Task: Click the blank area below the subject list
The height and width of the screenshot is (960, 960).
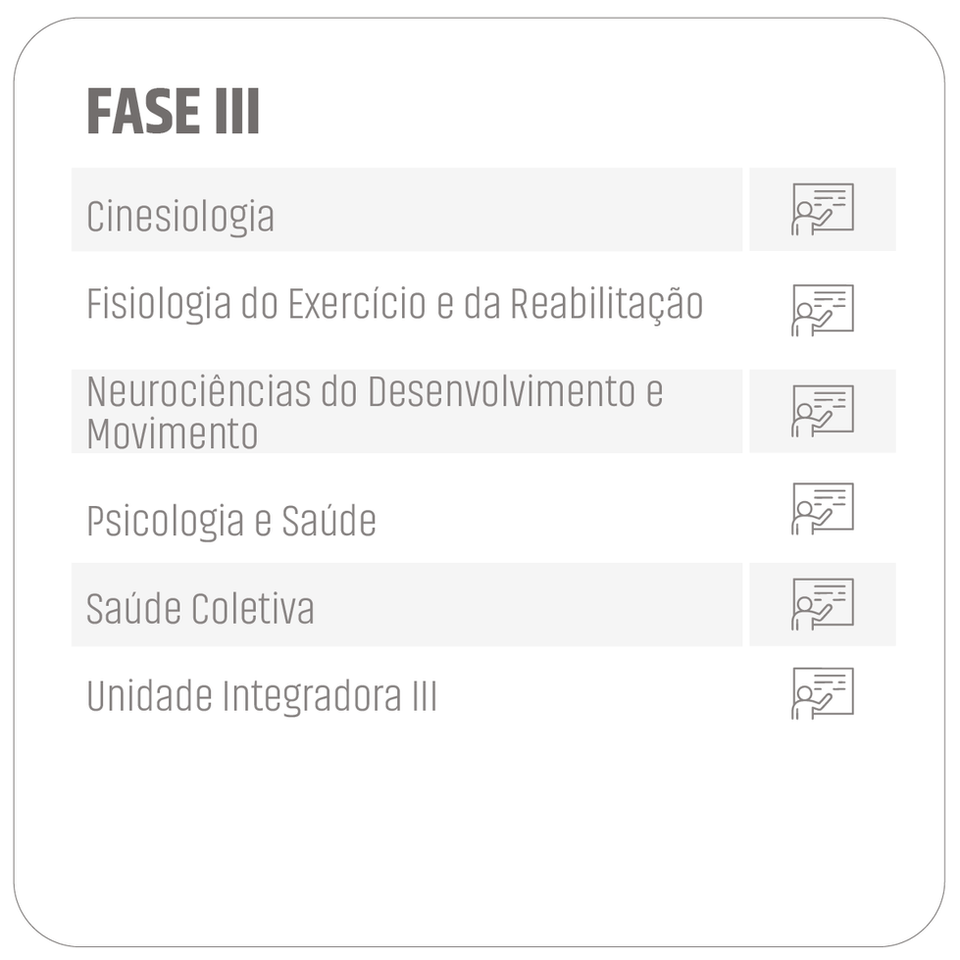Action: tap(480, 830)
